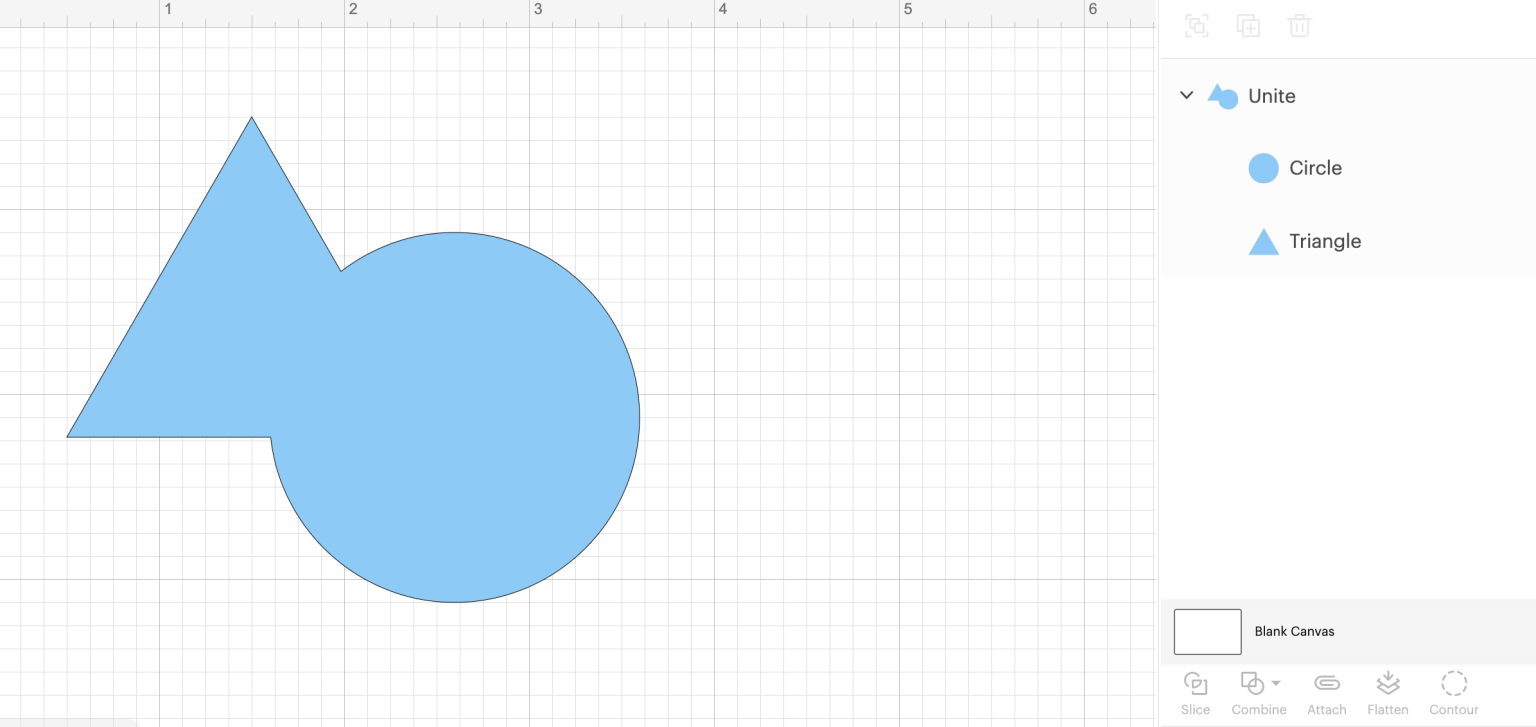Select the Circle layer in the panel
Image resolution: width=1536 pixels, height=727 pixels.
click(x=1315, y=167)
